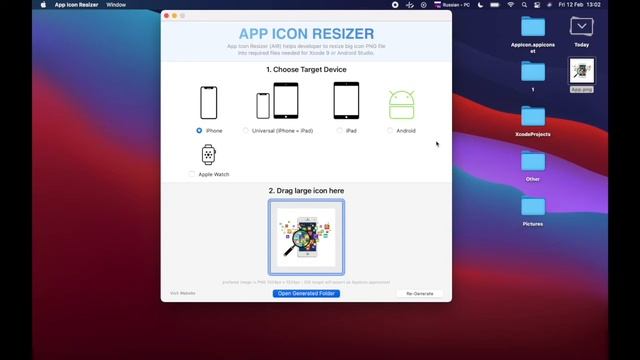Click the dropped icon preview image

point(307,237)
